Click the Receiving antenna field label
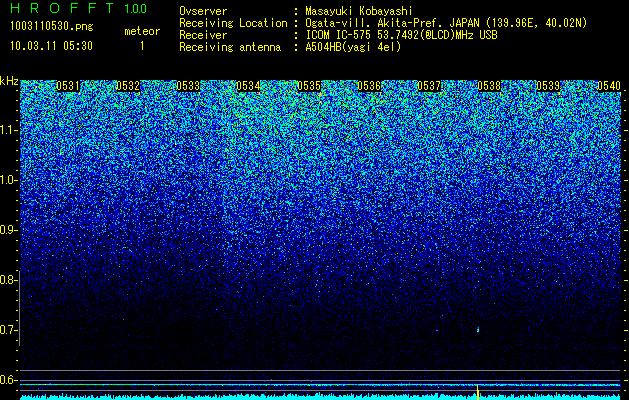629x400 pixels. [230, 47]
